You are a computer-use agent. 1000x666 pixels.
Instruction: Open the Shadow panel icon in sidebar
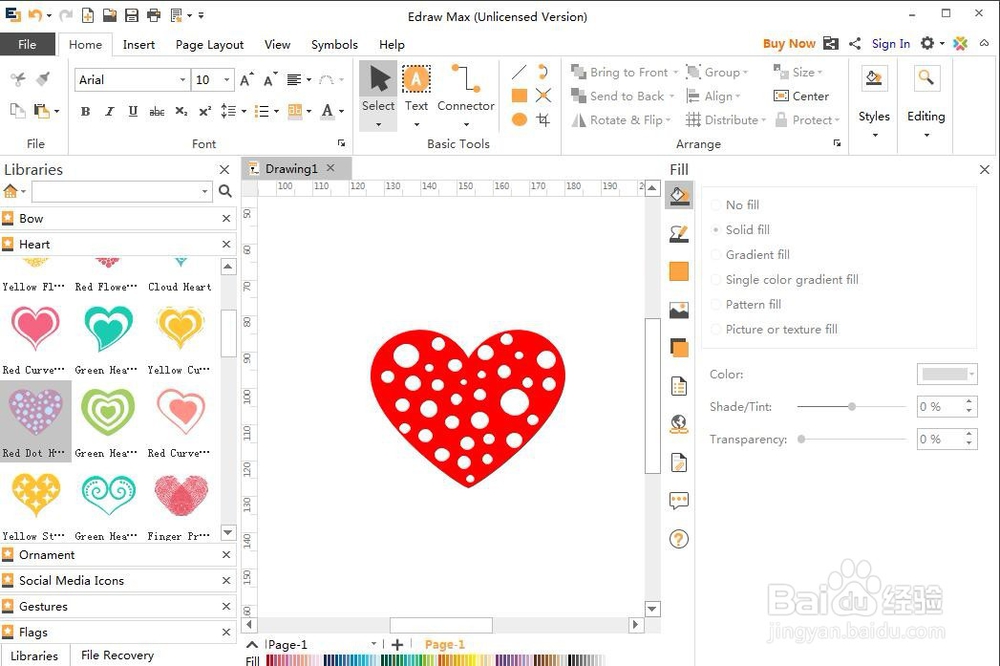(679, 272)
